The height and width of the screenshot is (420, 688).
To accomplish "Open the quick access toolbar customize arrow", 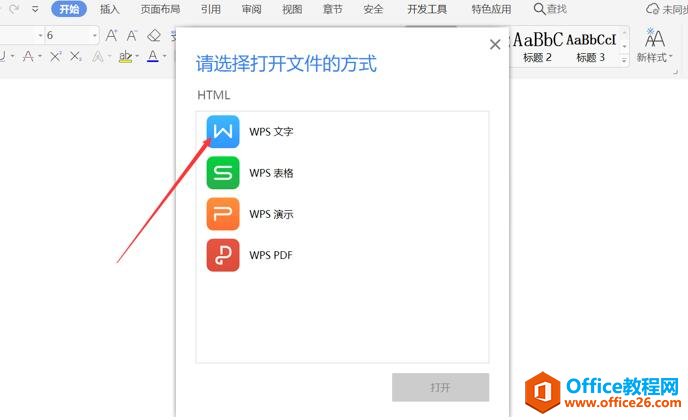I will coord(35,9).
